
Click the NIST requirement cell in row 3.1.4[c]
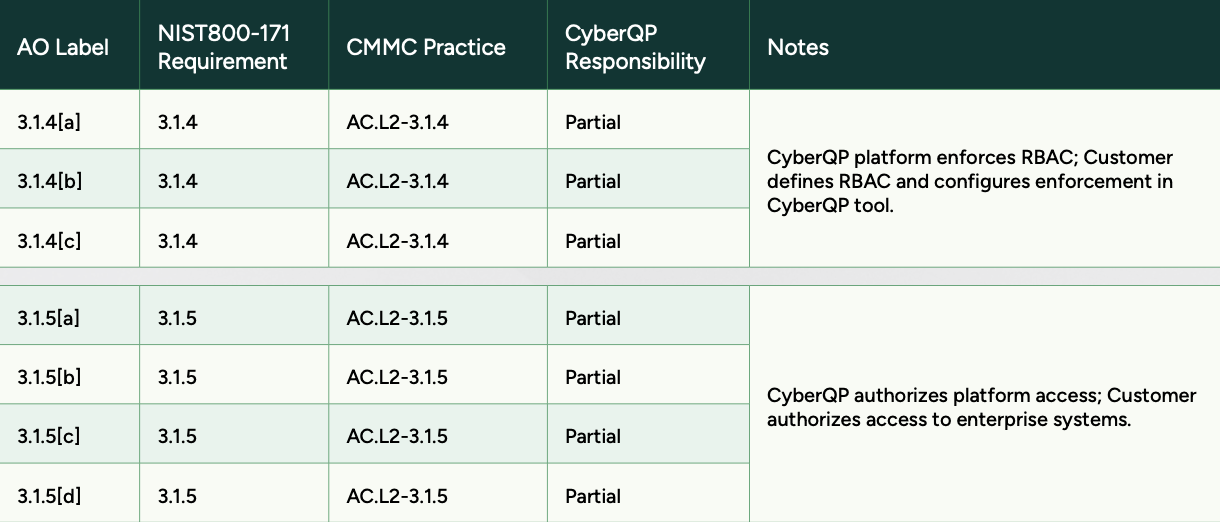[178, 241]
